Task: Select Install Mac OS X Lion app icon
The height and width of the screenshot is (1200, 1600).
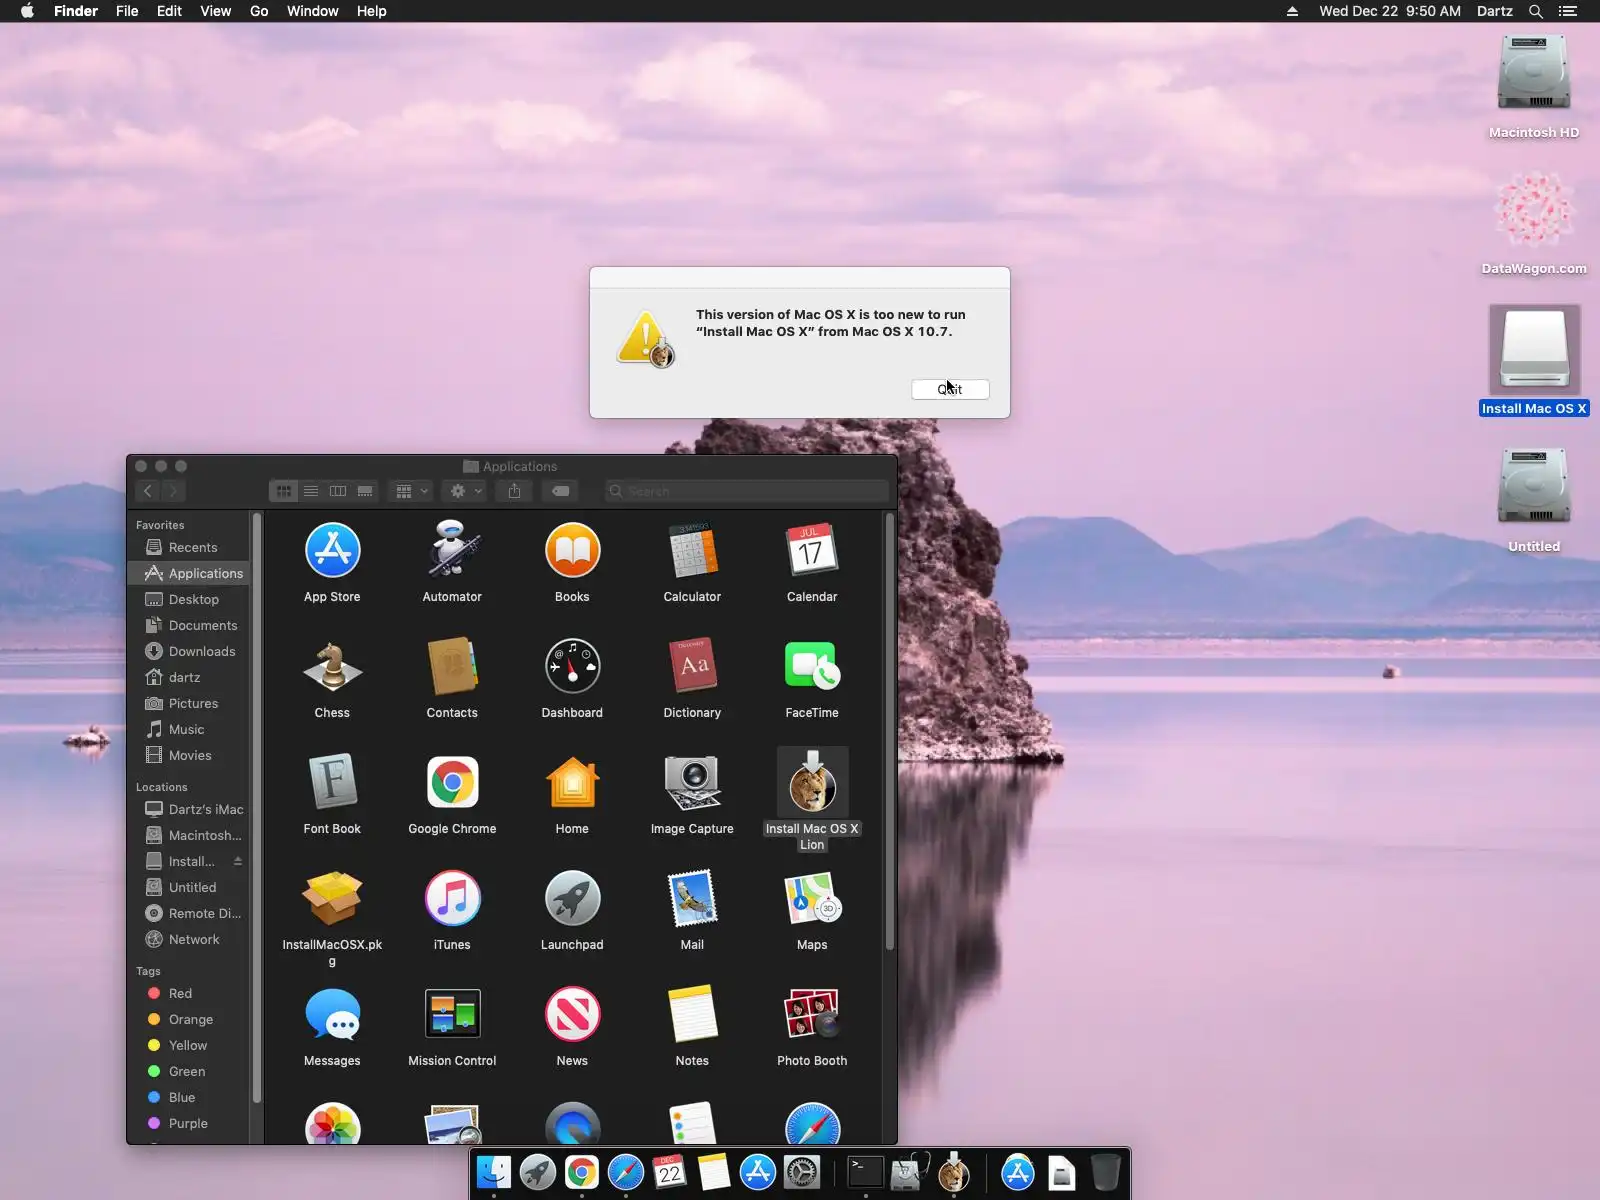Action: coord(812,782)
